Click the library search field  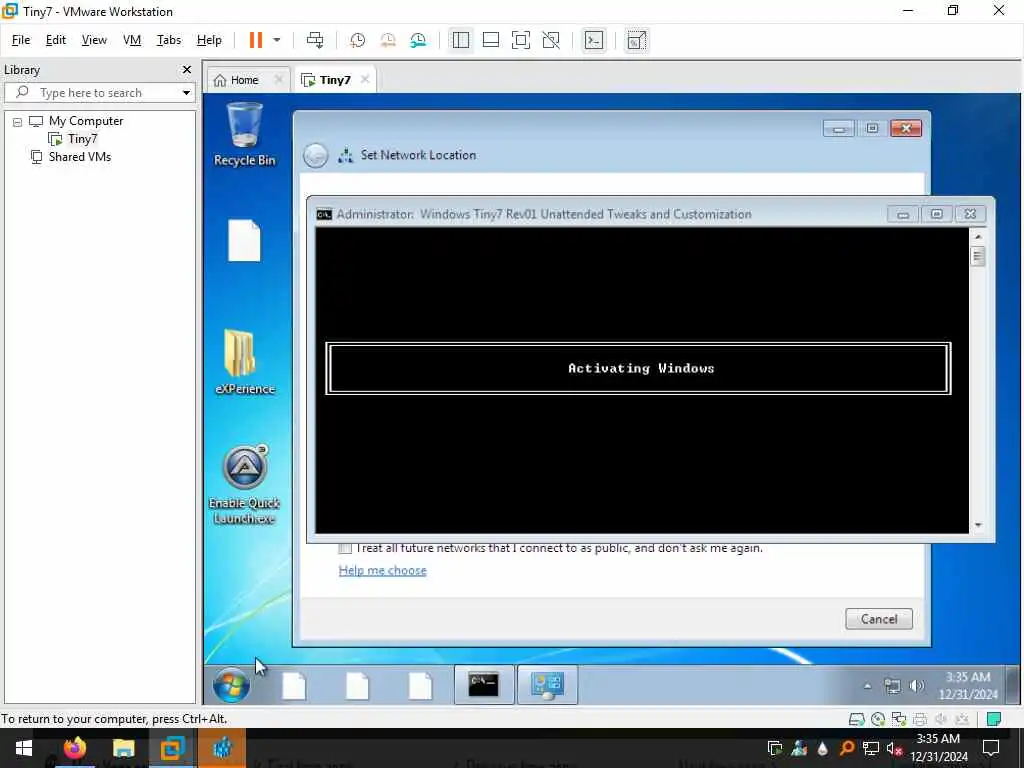coord(98,93)
